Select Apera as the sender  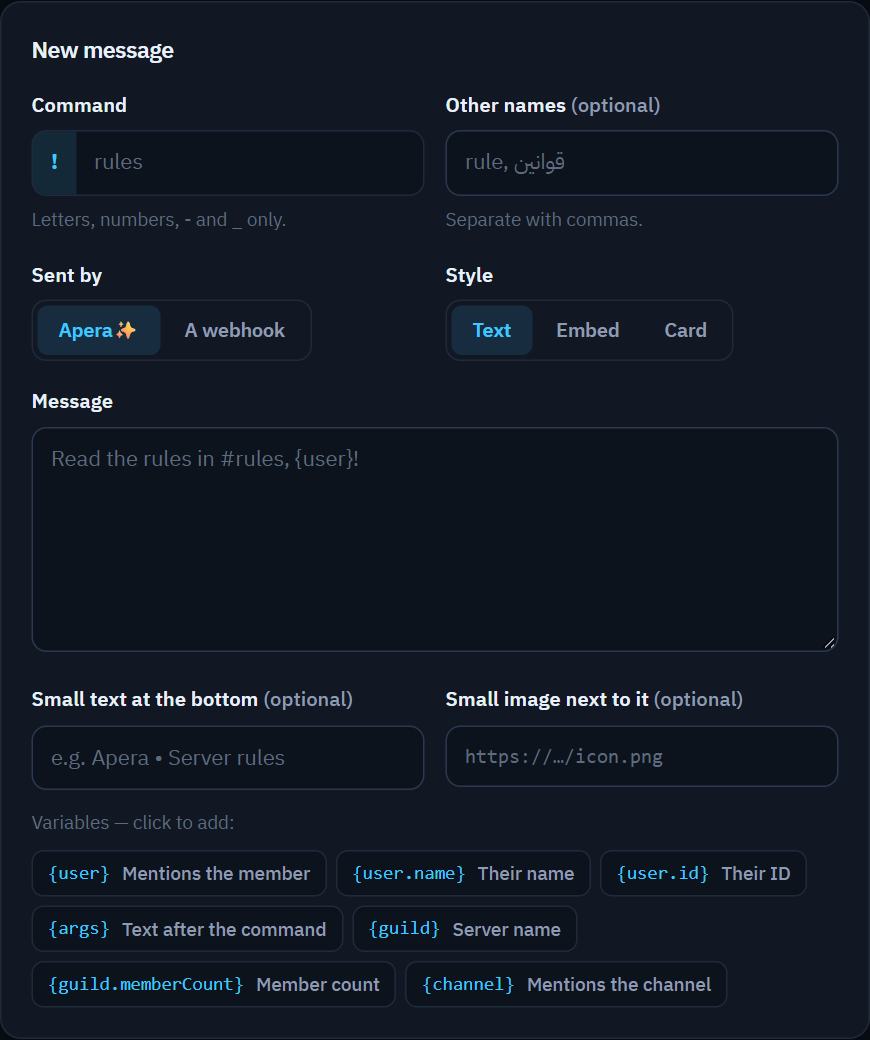99,330
